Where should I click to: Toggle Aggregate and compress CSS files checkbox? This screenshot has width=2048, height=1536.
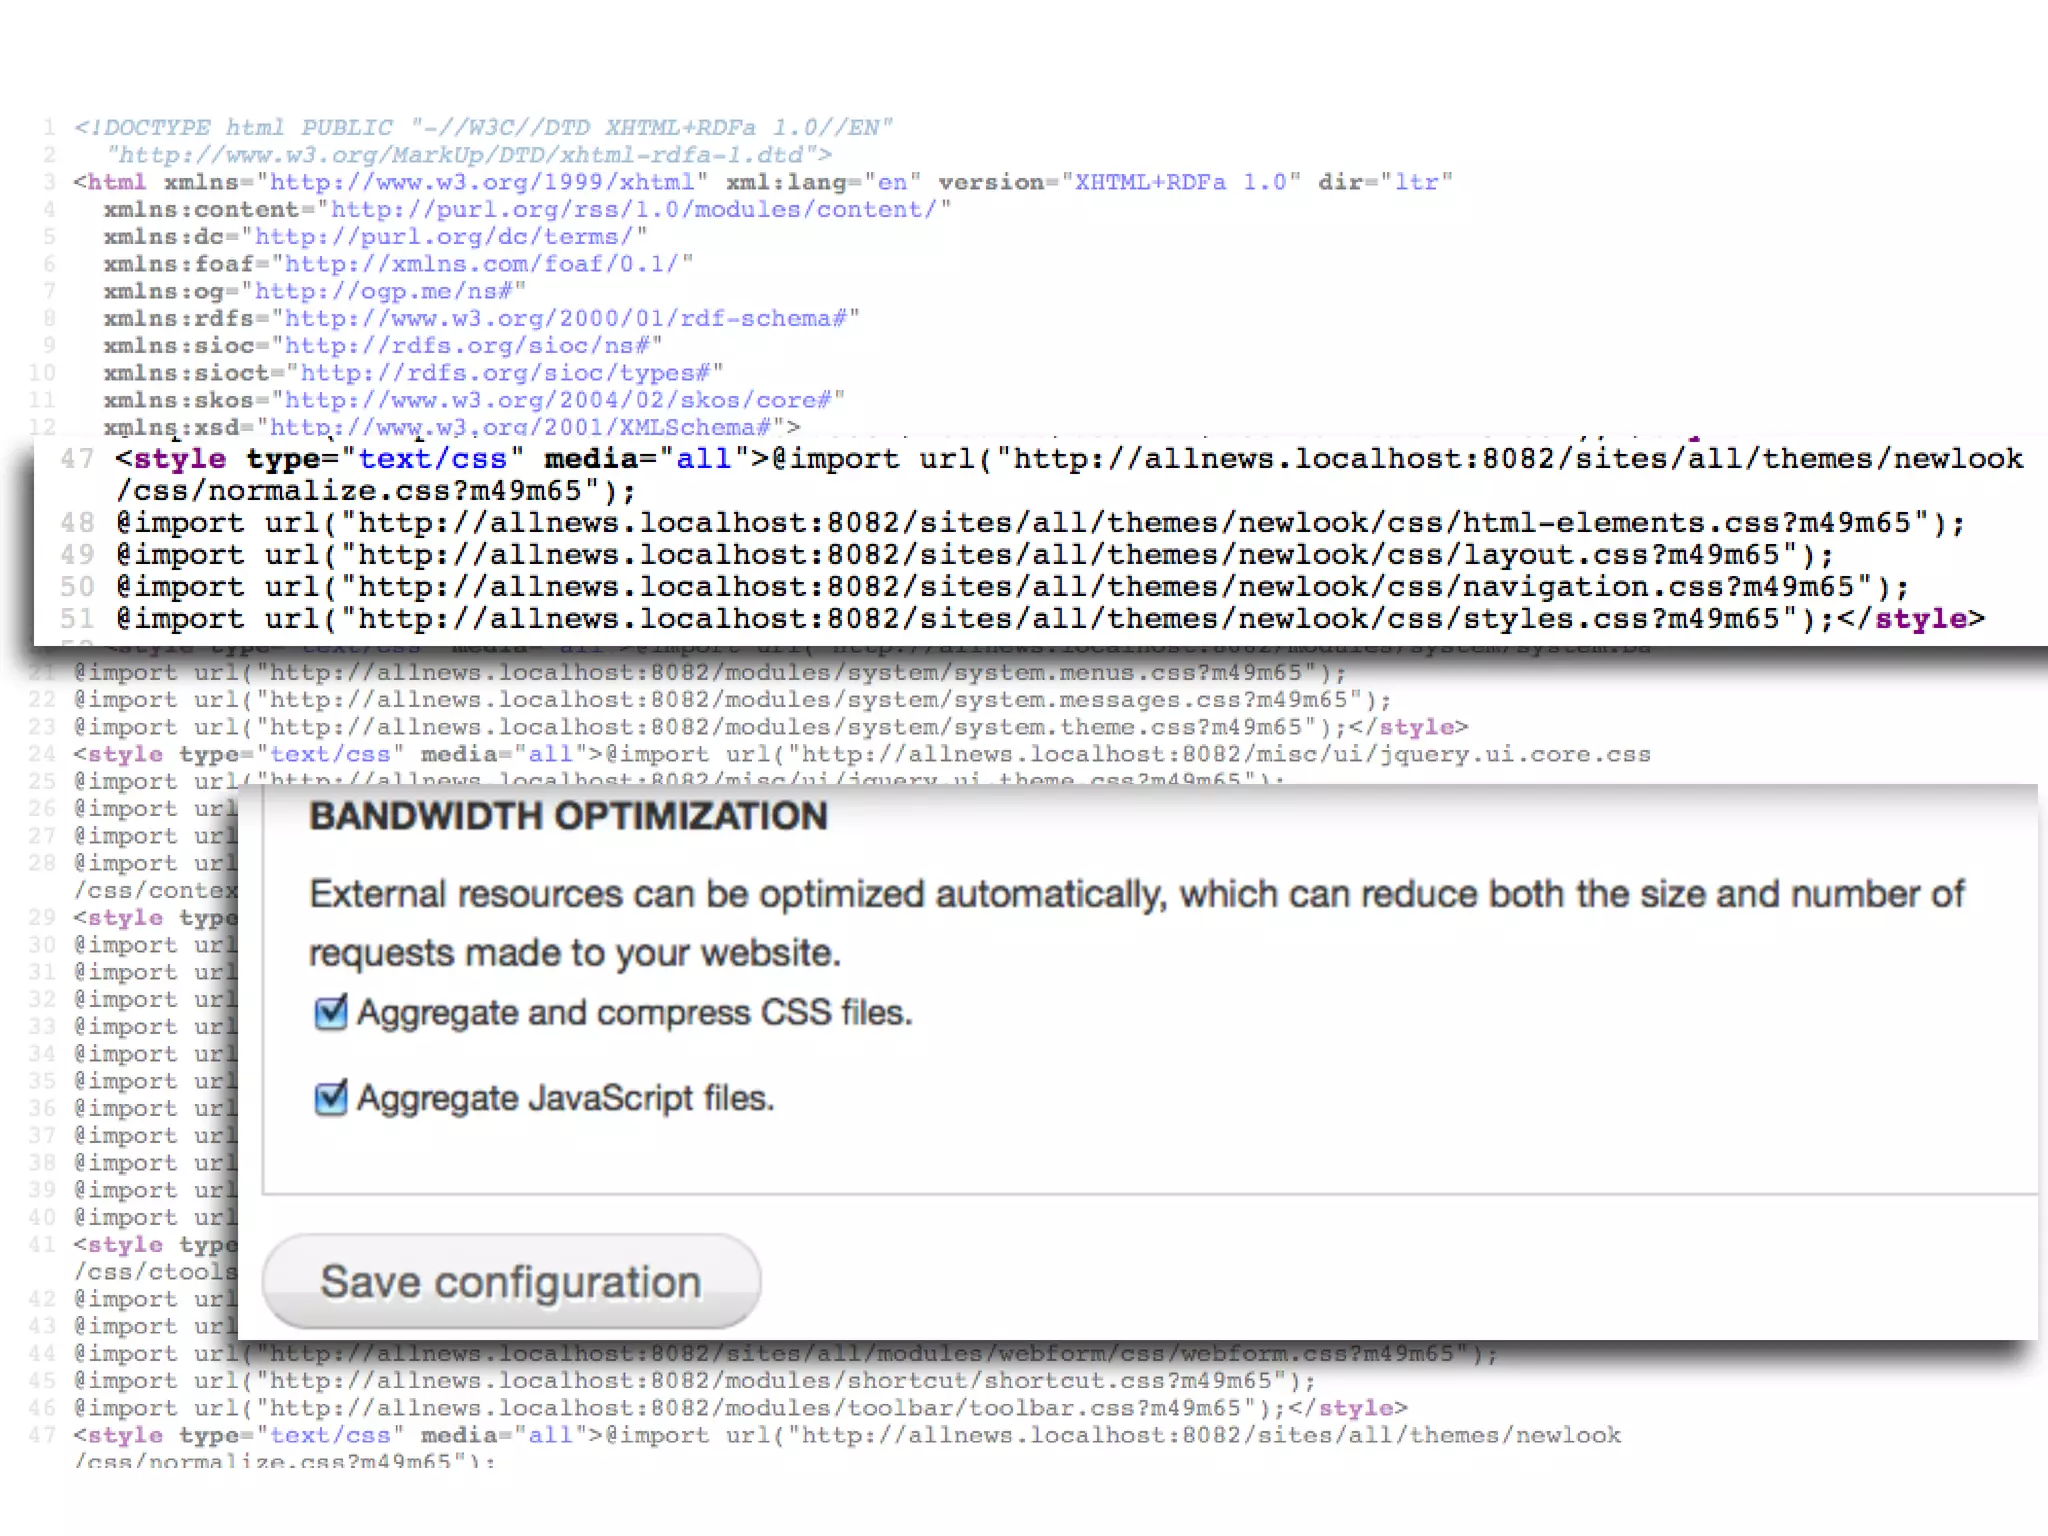pos(331,1012)
